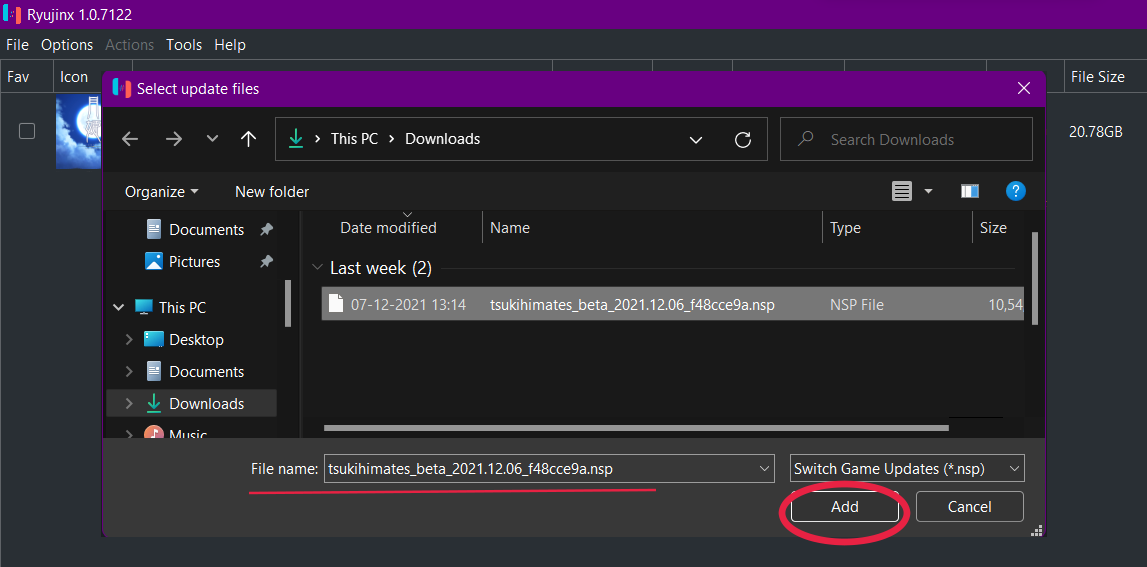Expand the Downloads tree node
The image size is (1147, 567).
click(x=129, y=403)
